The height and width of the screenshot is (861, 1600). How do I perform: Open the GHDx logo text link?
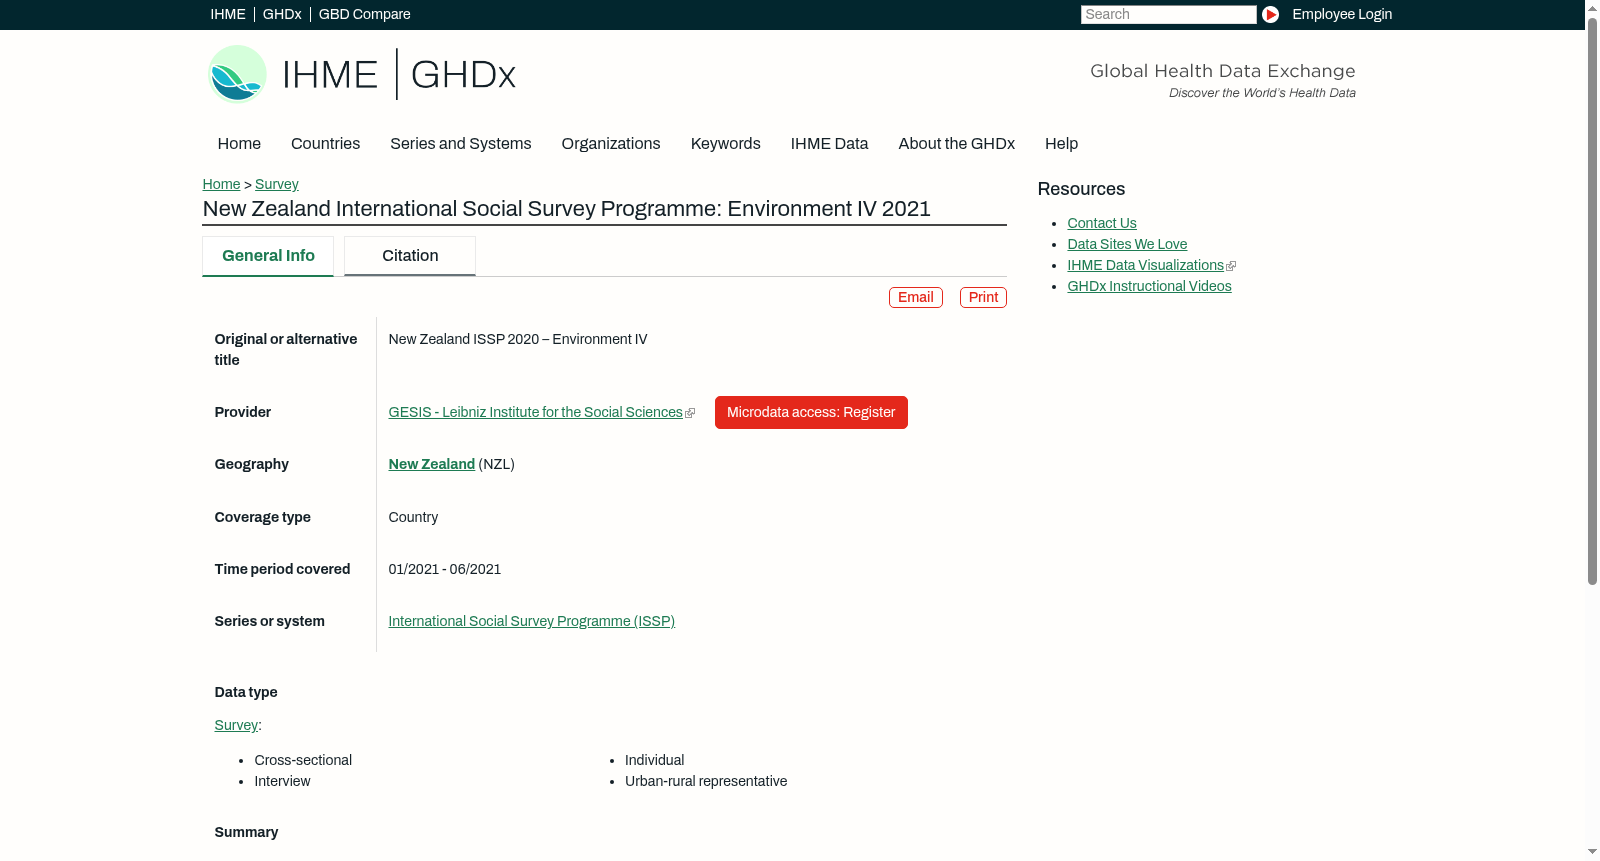[x=463, y=75]
